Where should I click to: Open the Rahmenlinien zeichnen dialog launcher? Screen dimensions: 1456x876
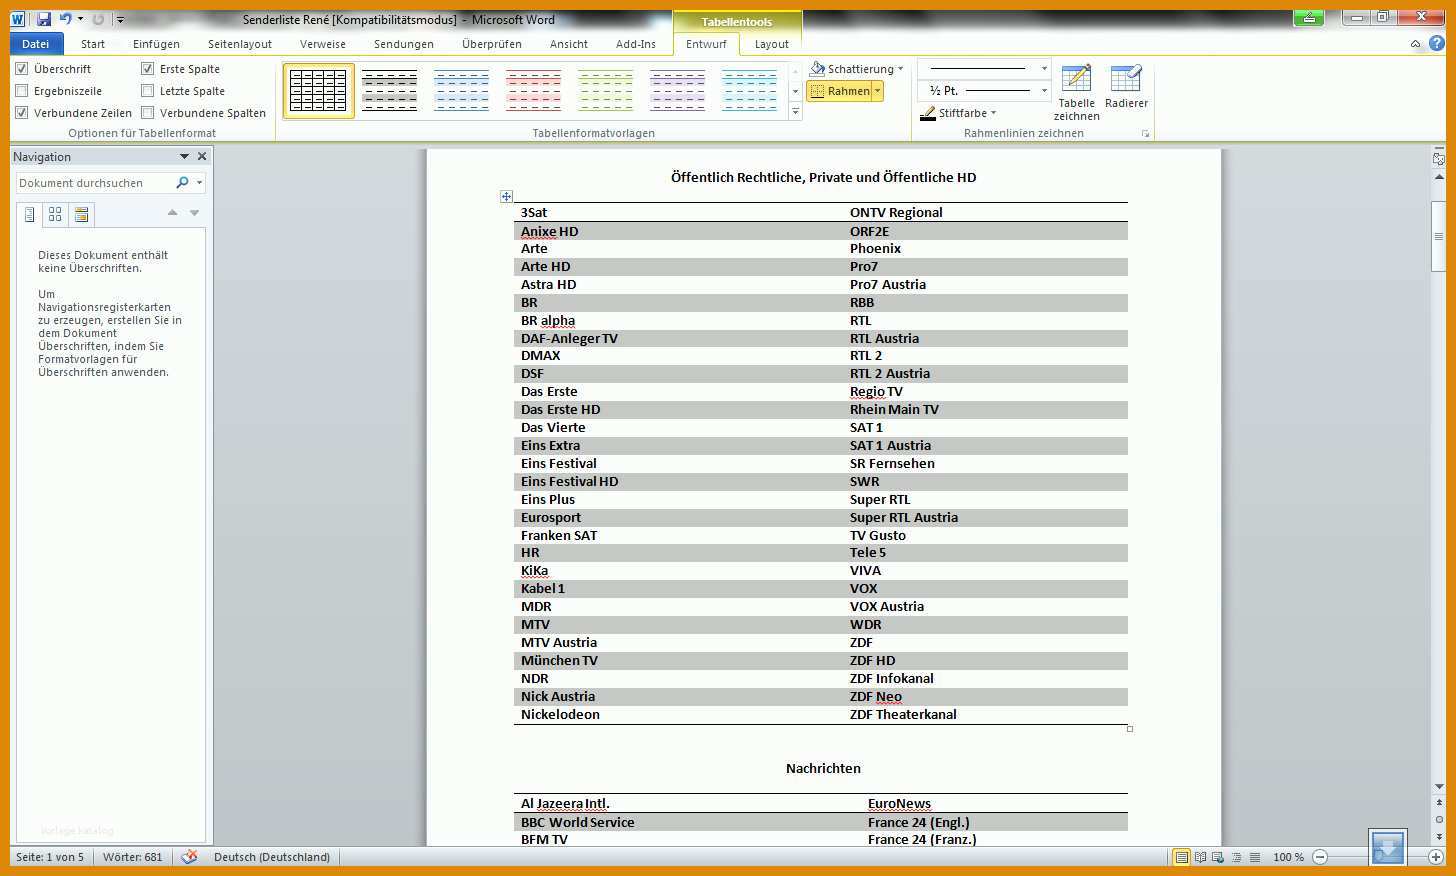click(1145, 133)
